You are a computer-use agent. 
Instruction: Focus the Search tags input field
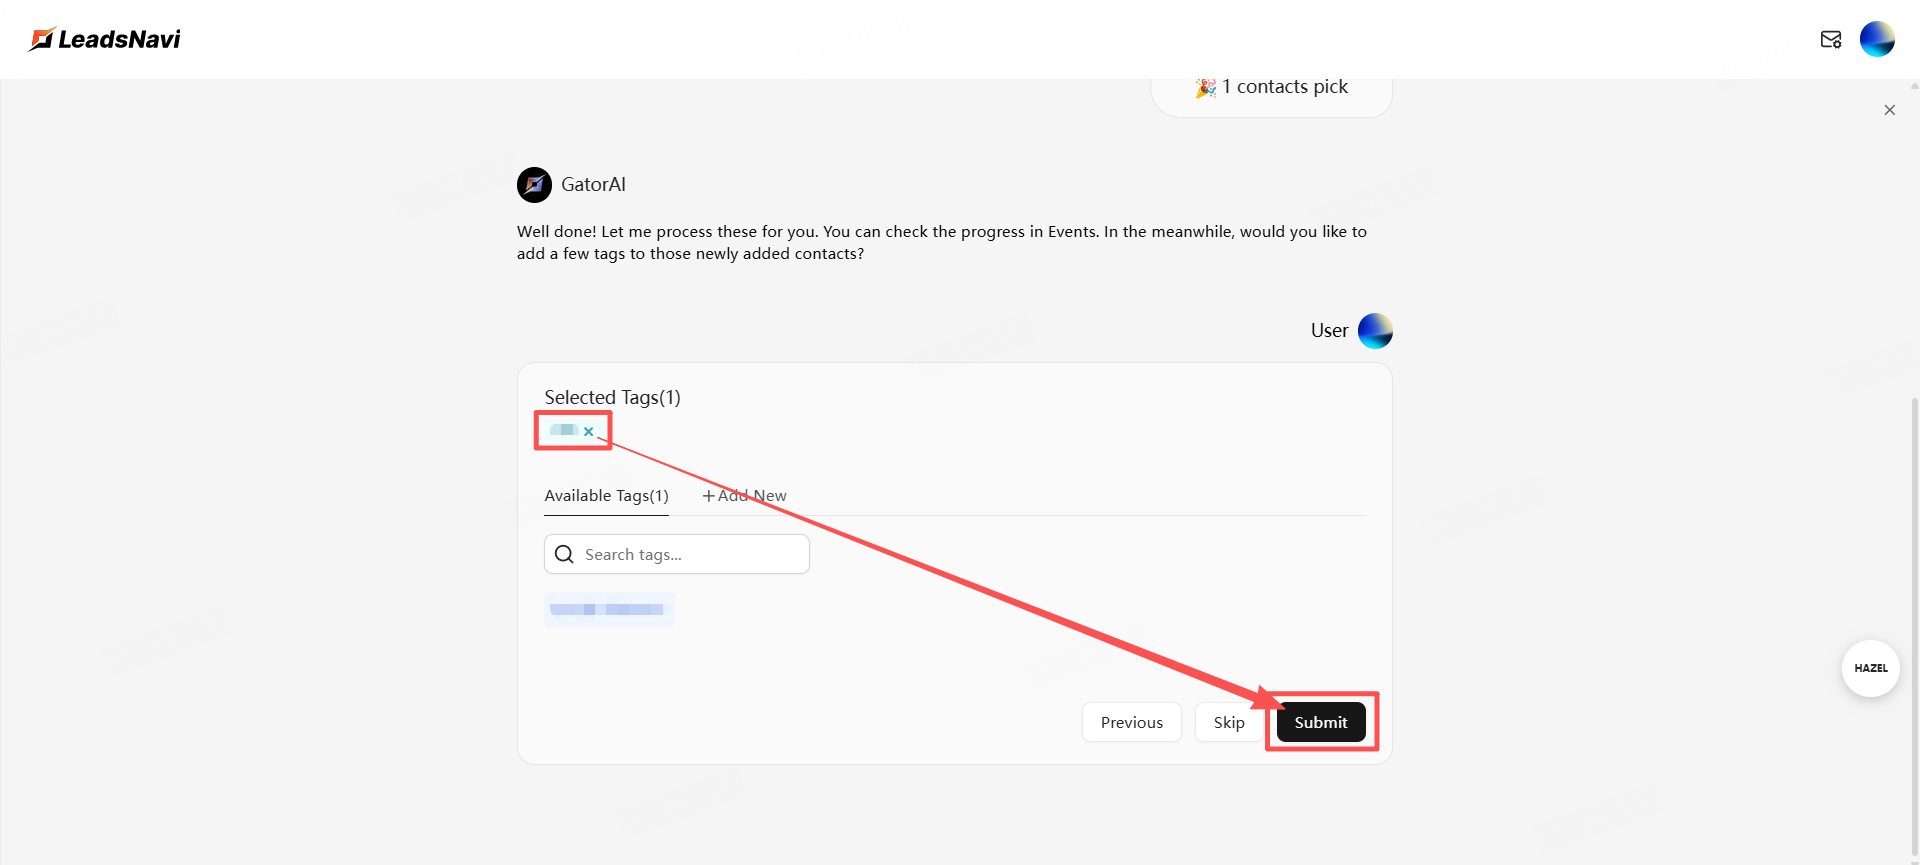coord(690,554)
